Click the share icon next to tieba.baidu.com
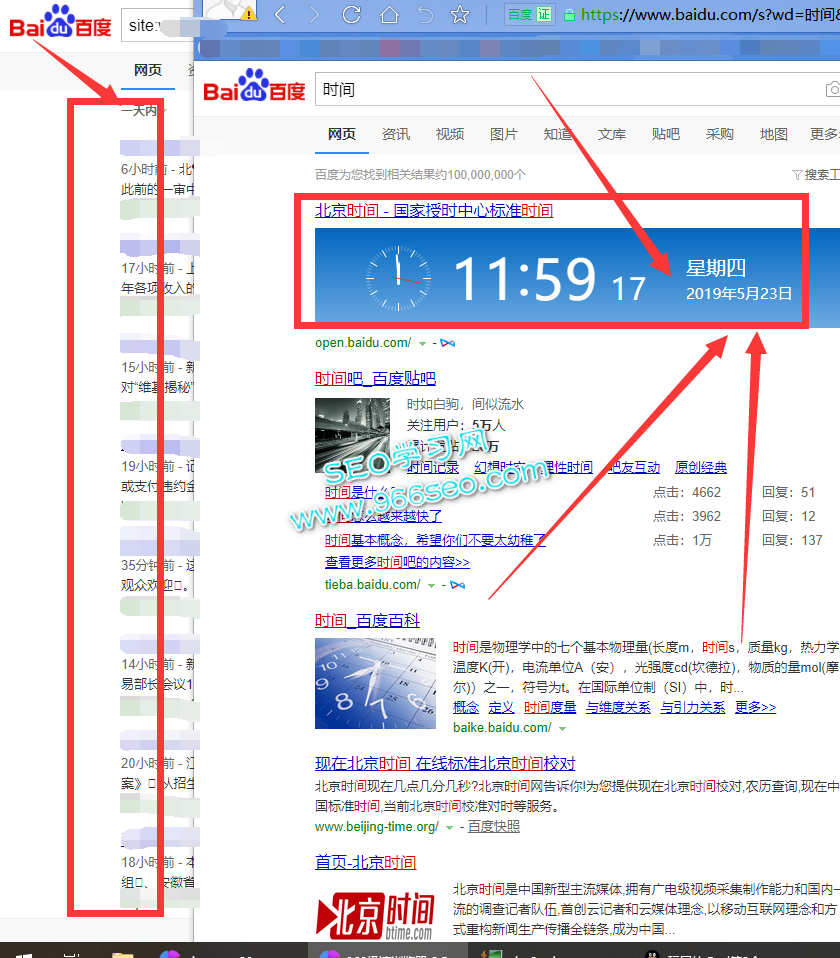This screenshot has height=958, width=840. click(458, 585)
